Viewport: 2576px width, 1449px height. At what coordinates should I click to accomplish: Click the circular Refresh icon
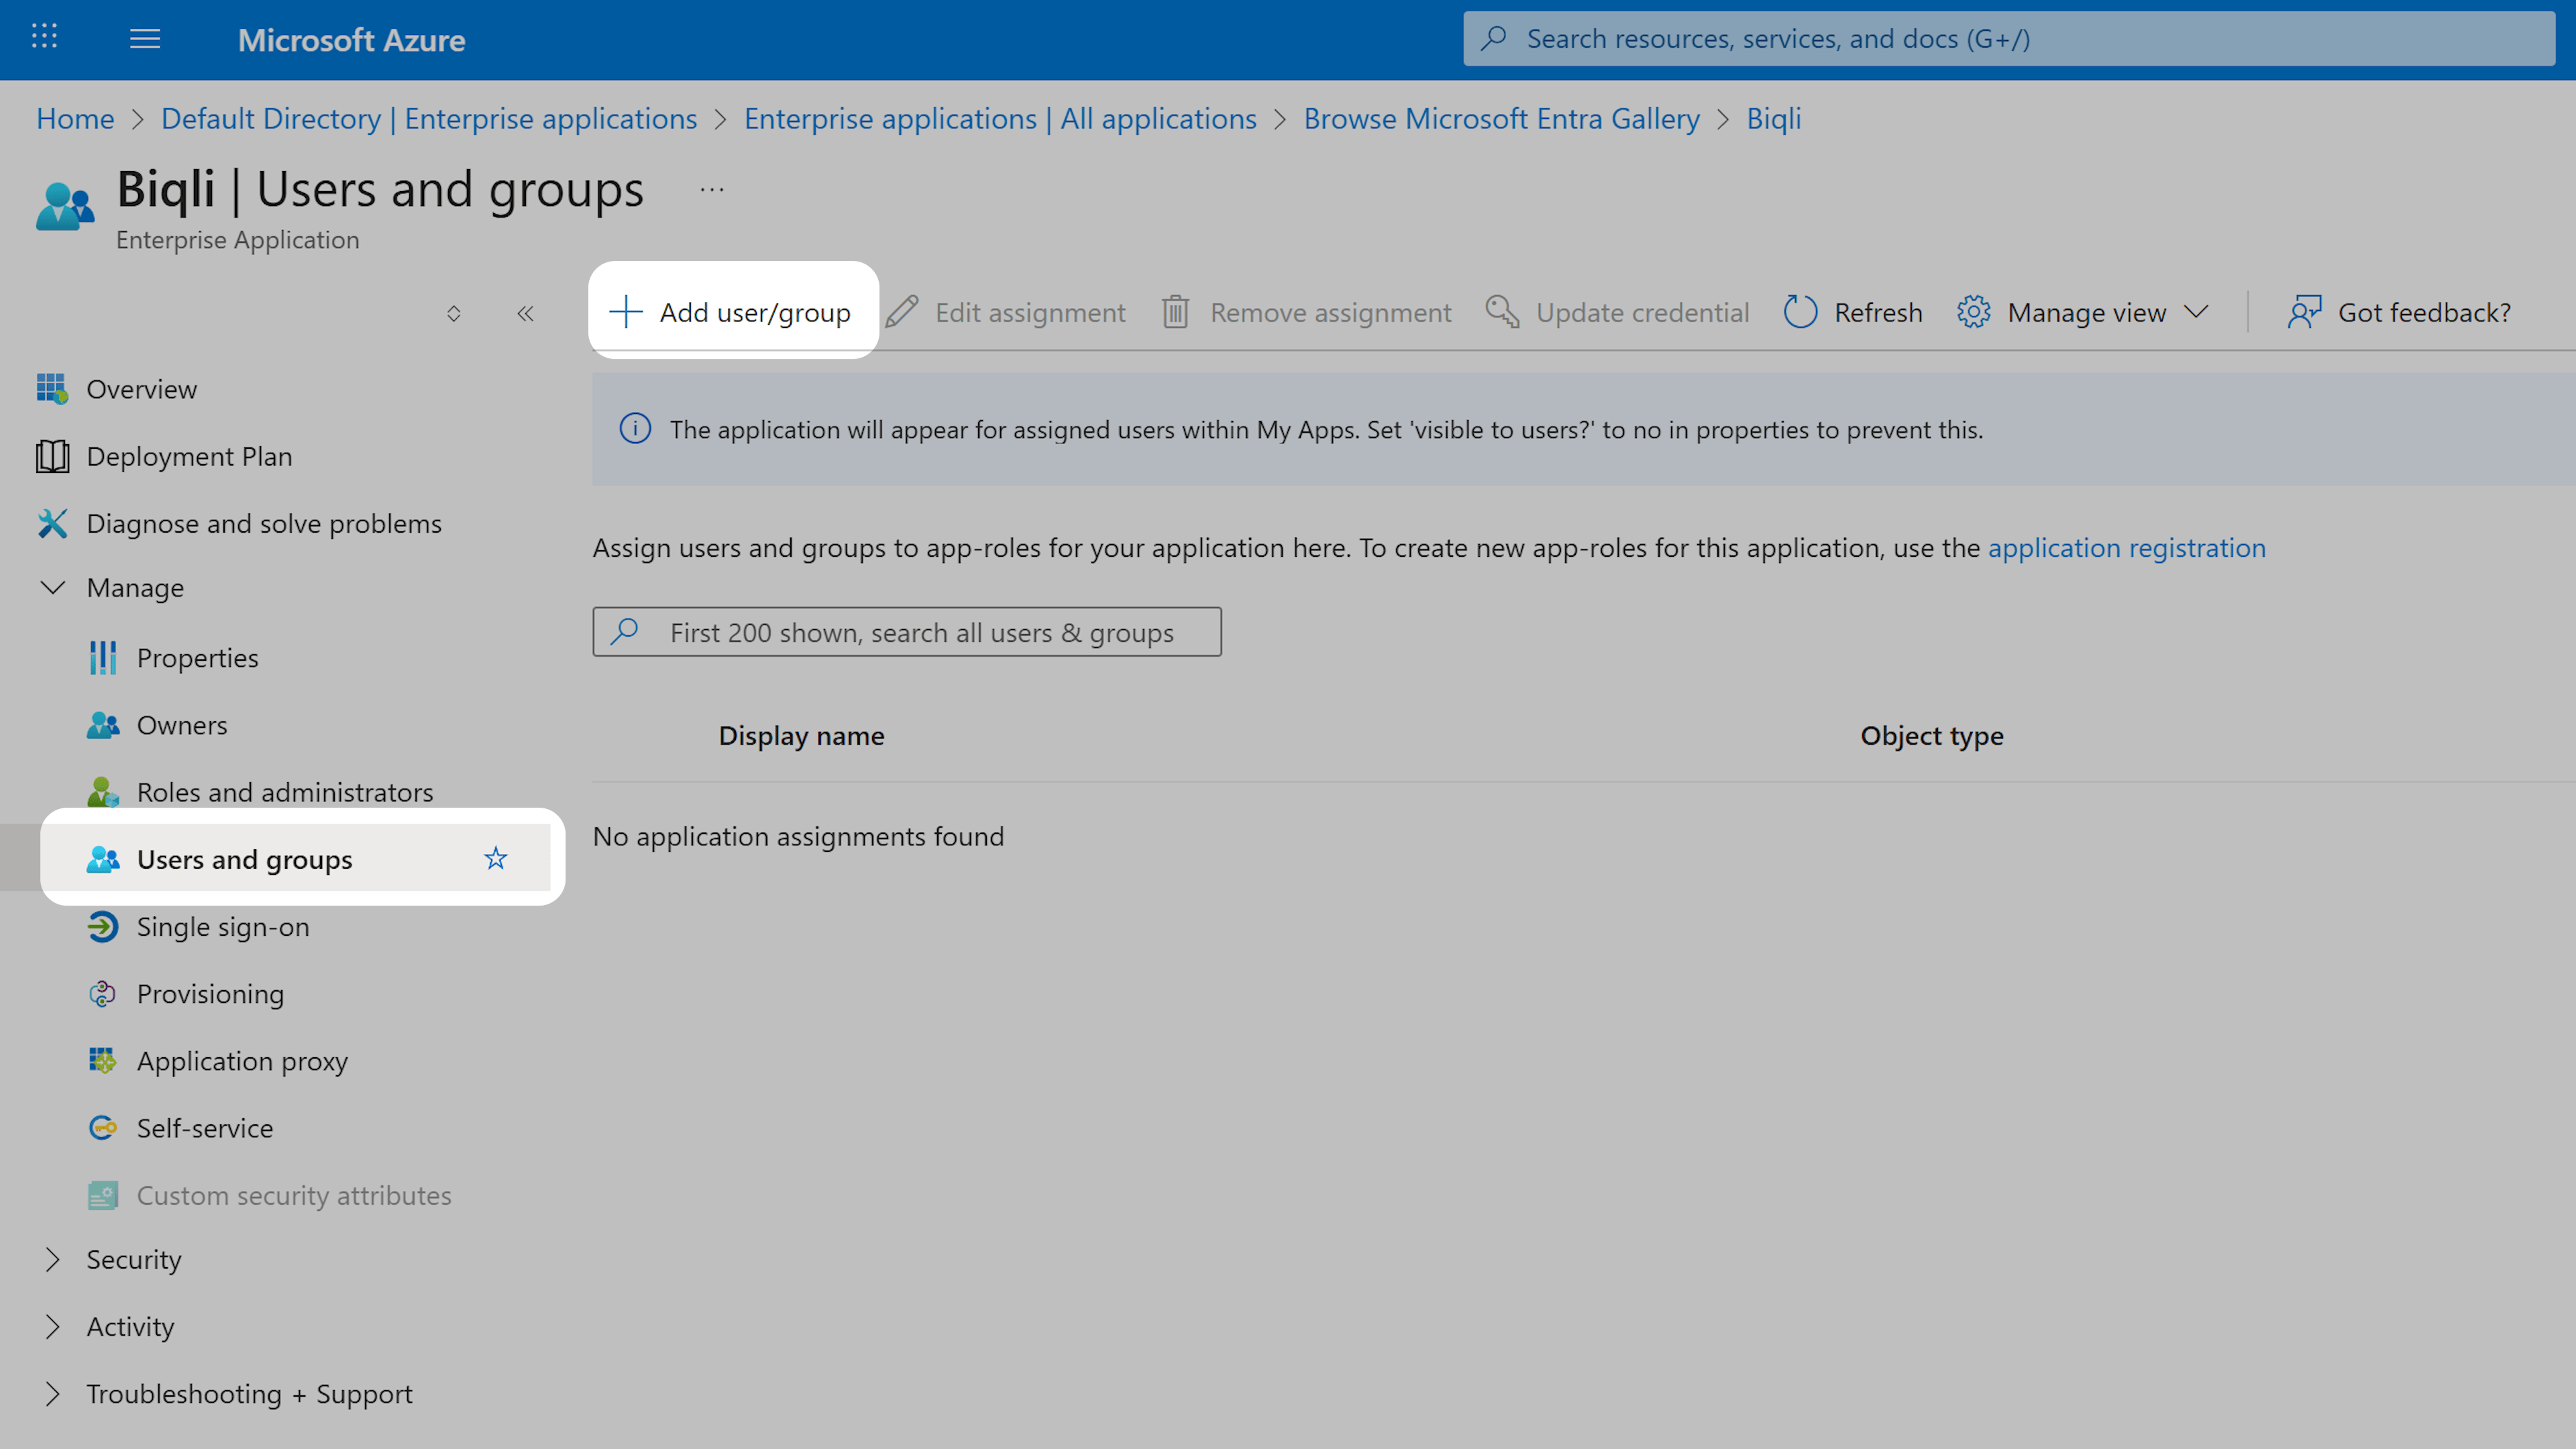(x=1800, y=312)
